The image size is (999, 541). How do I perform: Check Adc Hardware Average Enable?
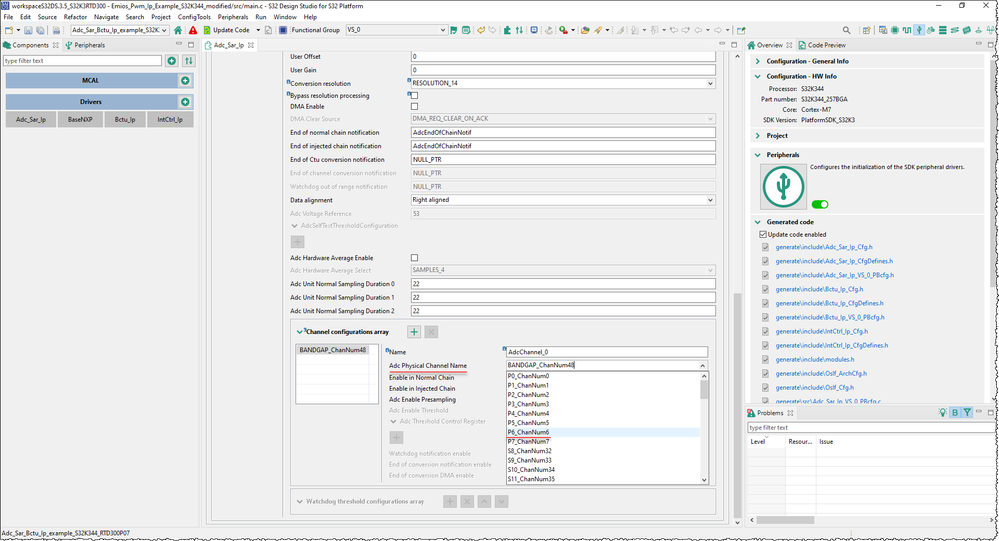415,258
